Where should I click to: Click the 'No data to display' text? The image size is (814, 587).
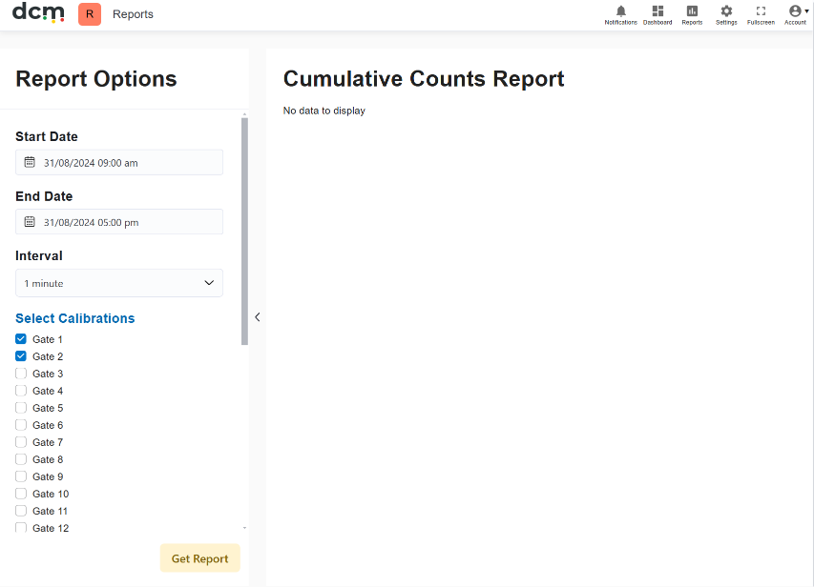point(324,111)
